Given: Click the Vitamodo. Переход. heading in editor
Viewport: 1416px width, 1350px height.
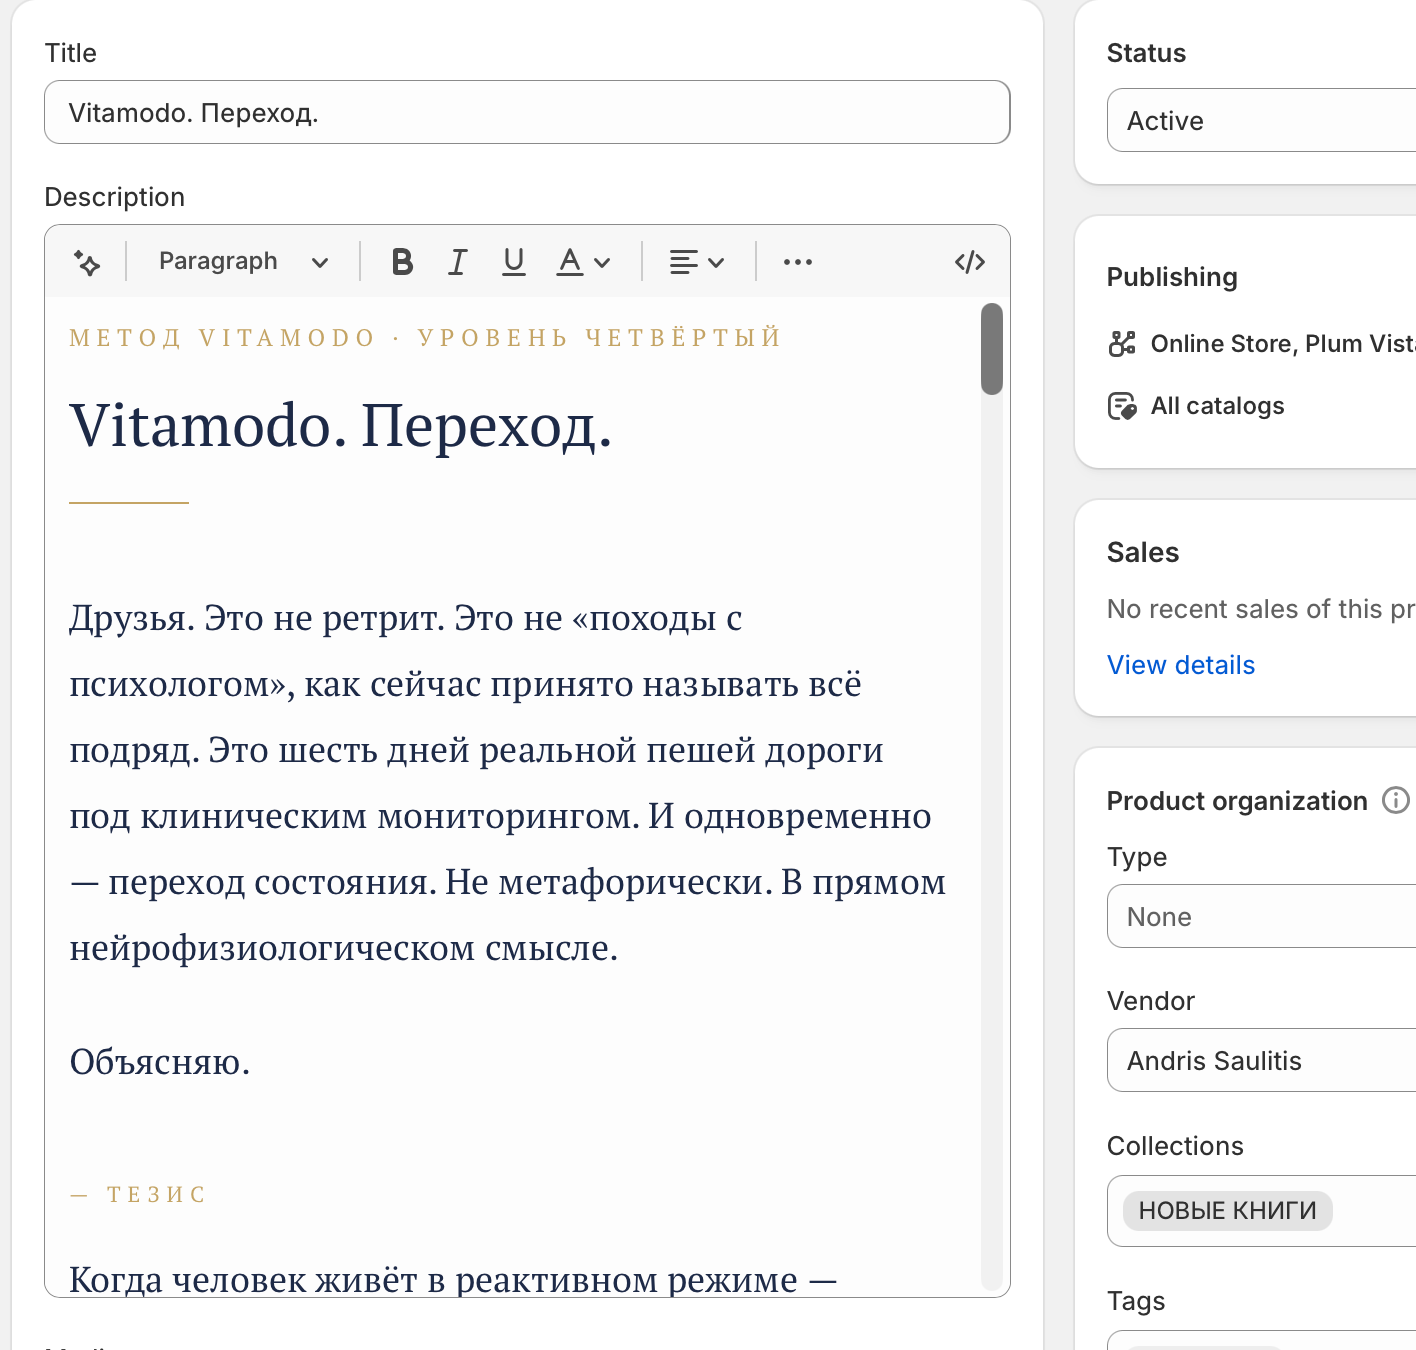Looking at the screenshot, I should tap(341, 427).
